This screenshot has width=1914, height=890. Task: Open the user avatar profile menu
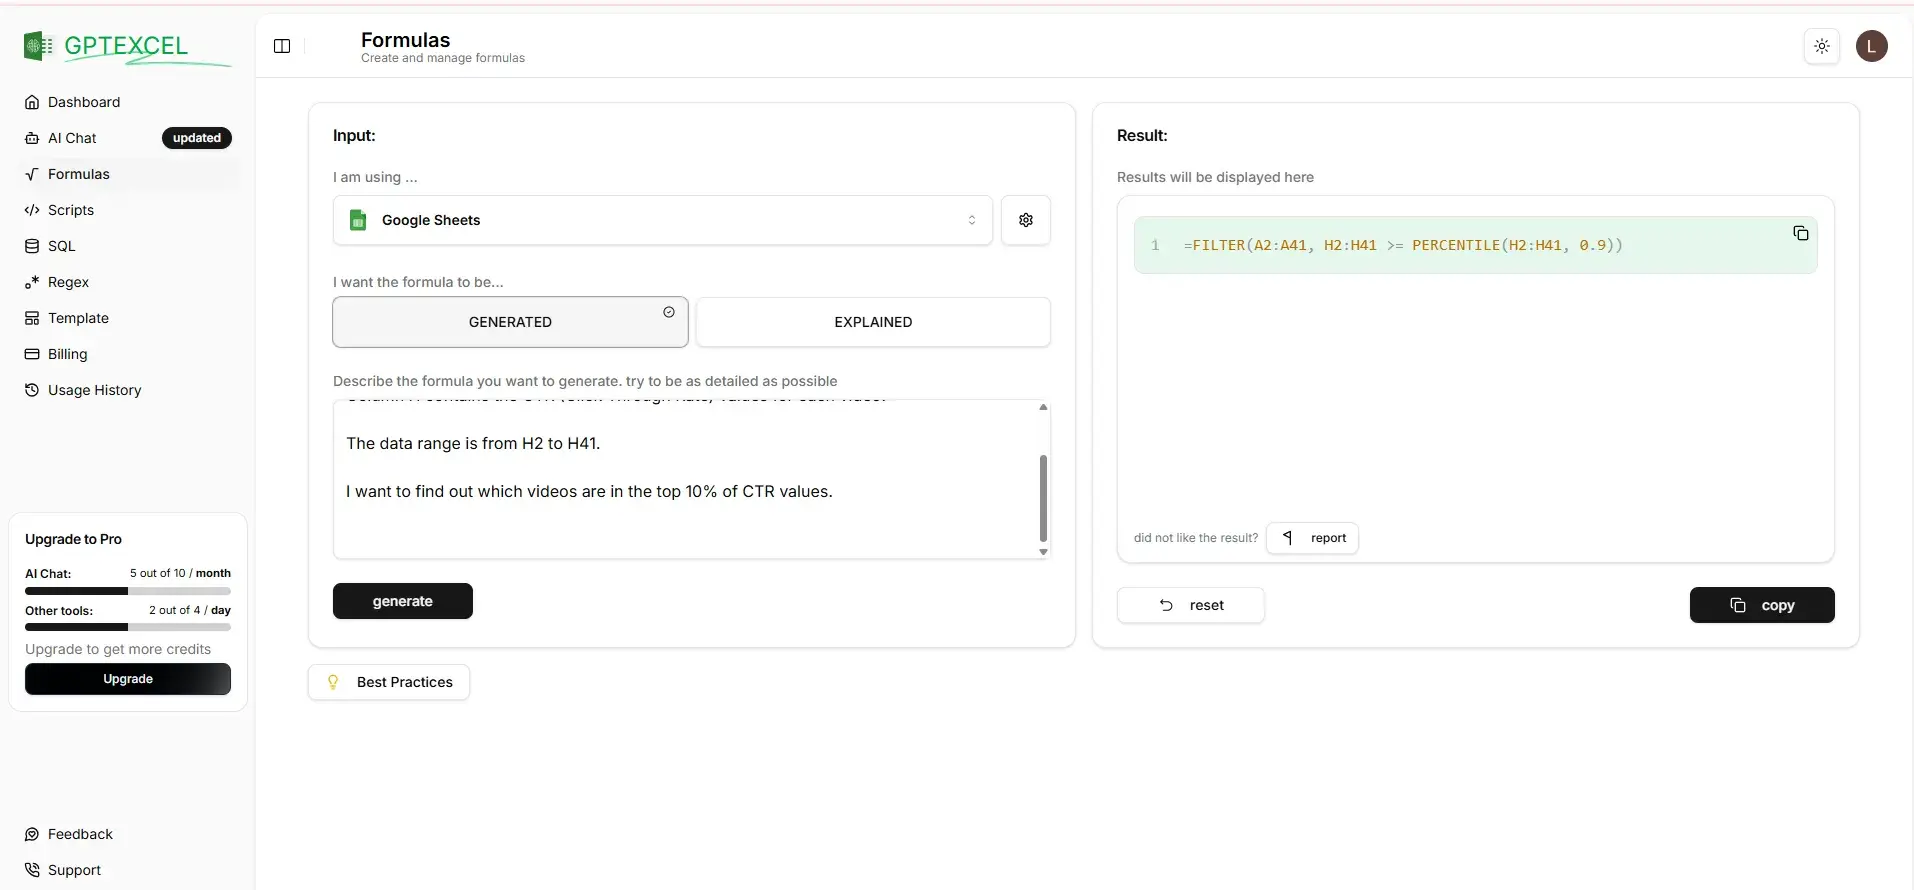coord(1871,46)
